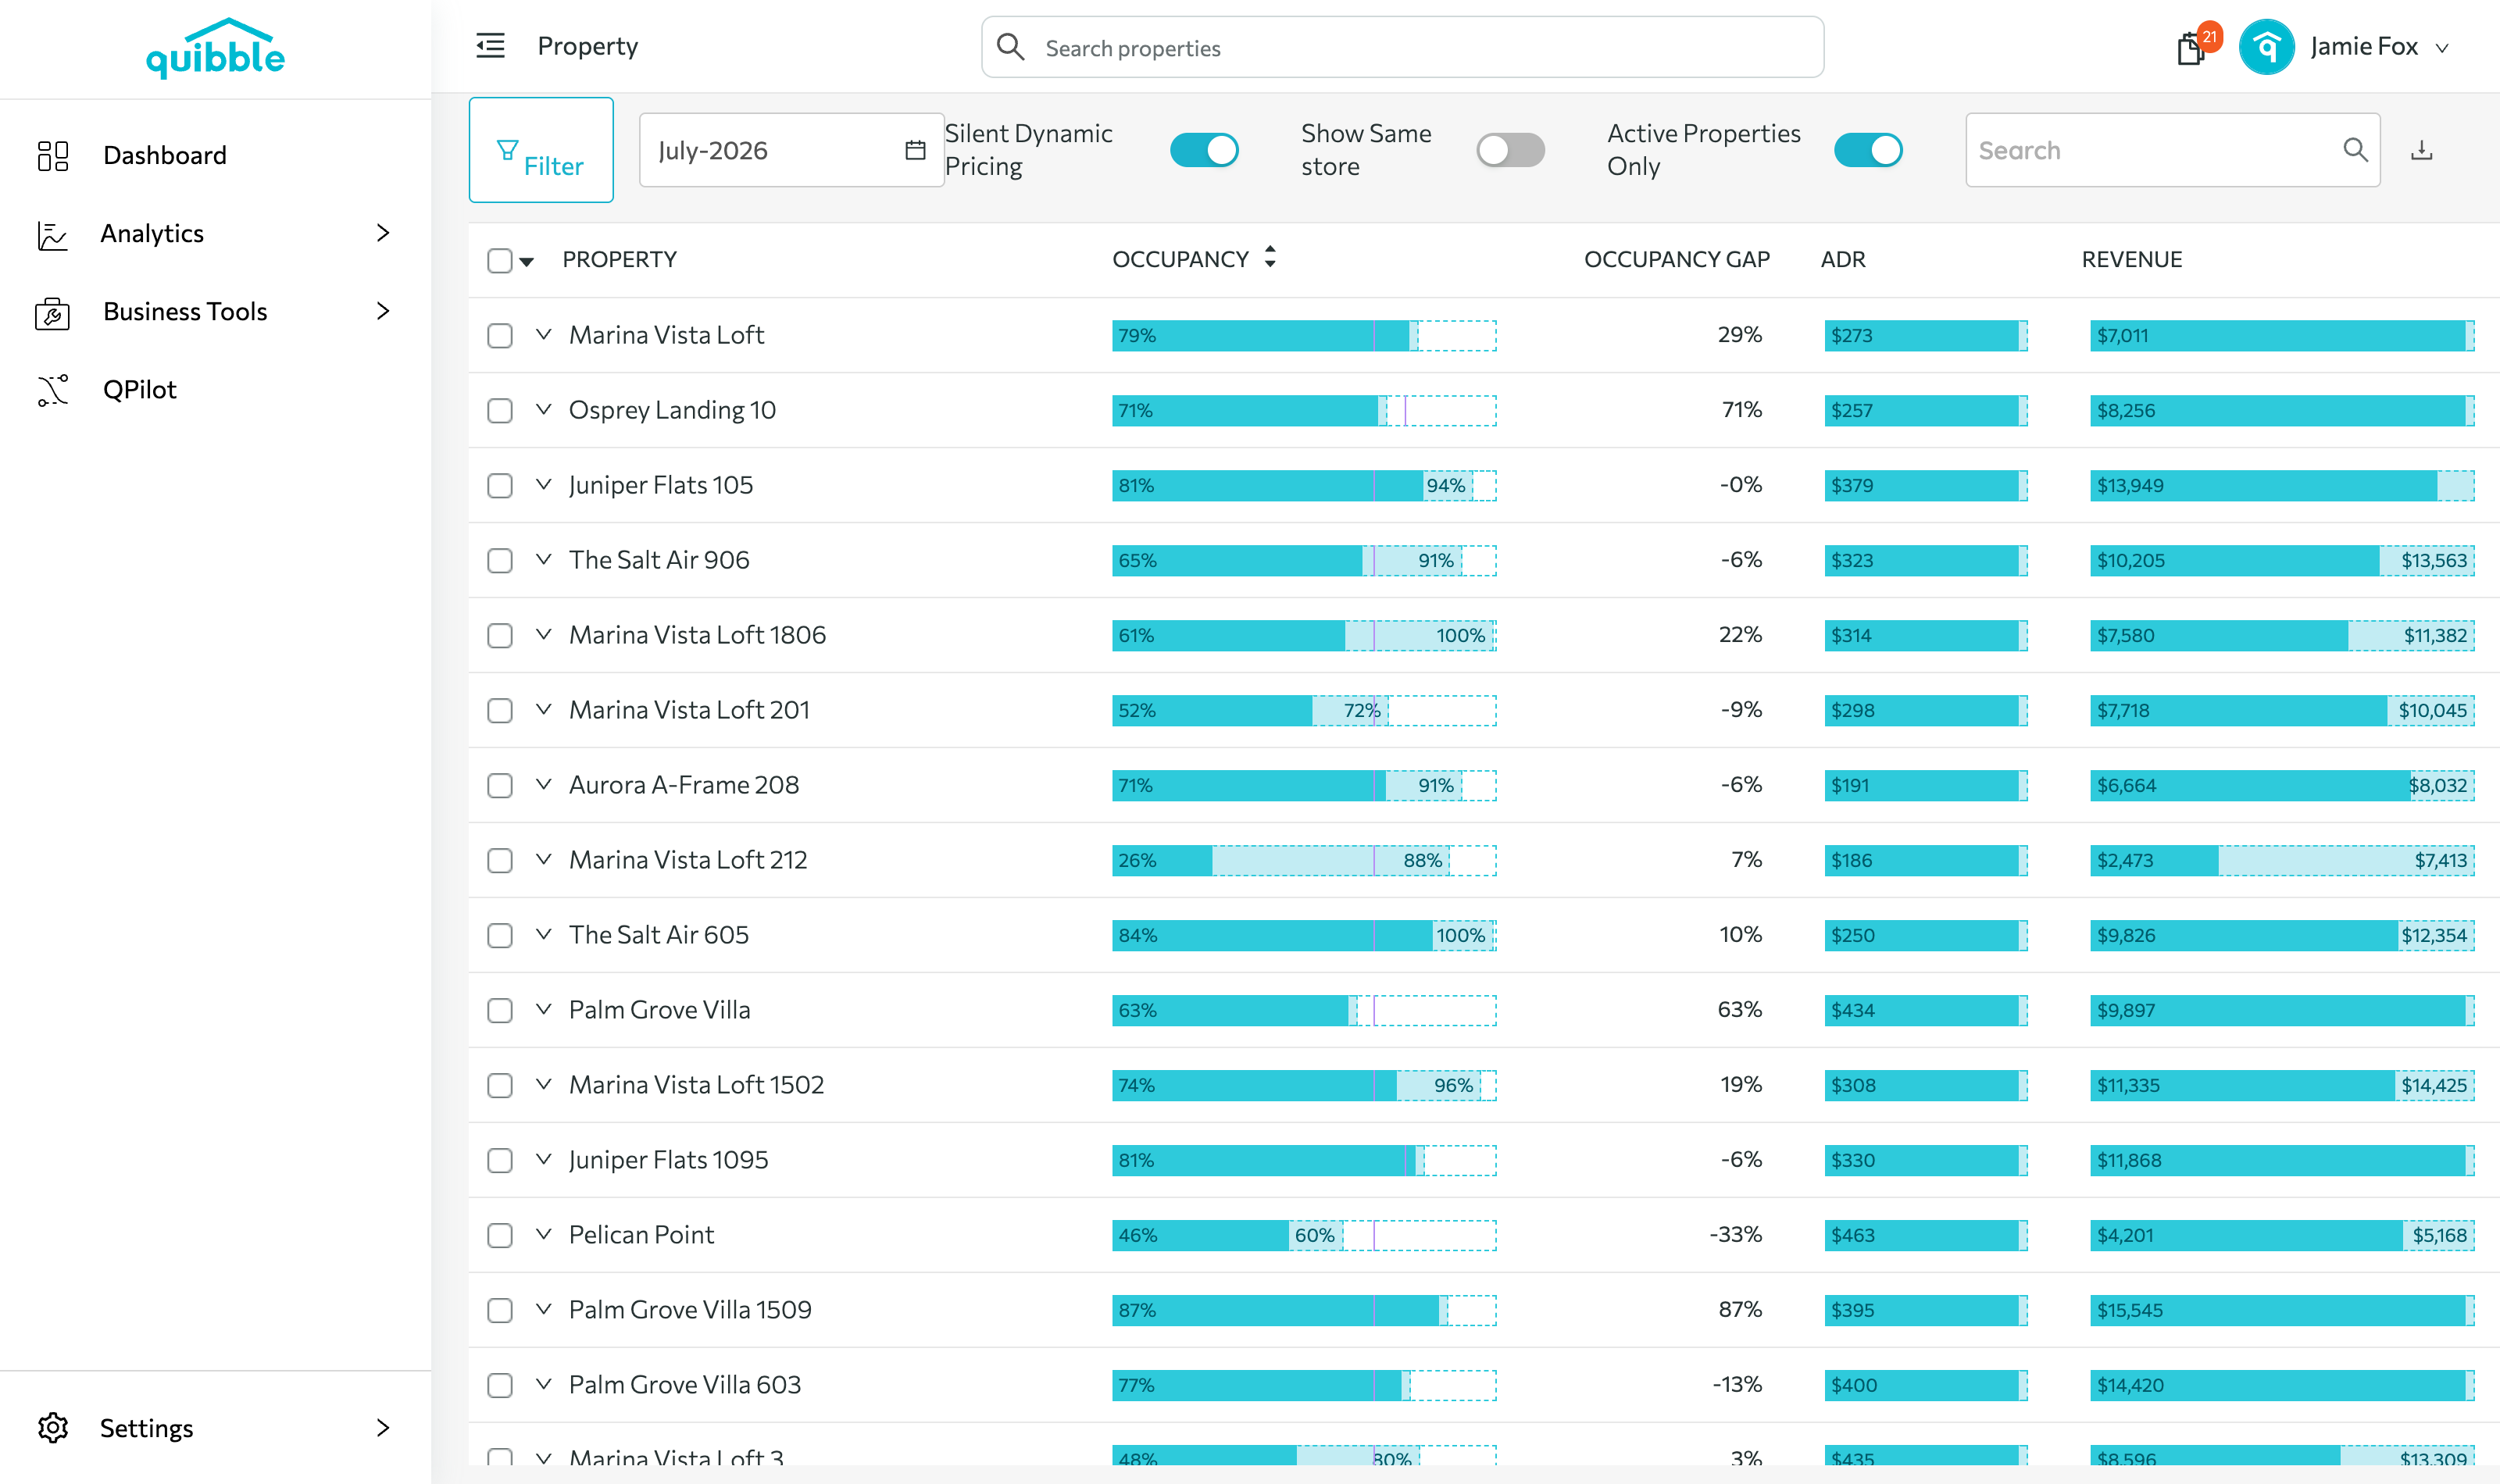Open the Pelican Point property
Screen dimensions: 2500x1484
tap(641, 1234)
